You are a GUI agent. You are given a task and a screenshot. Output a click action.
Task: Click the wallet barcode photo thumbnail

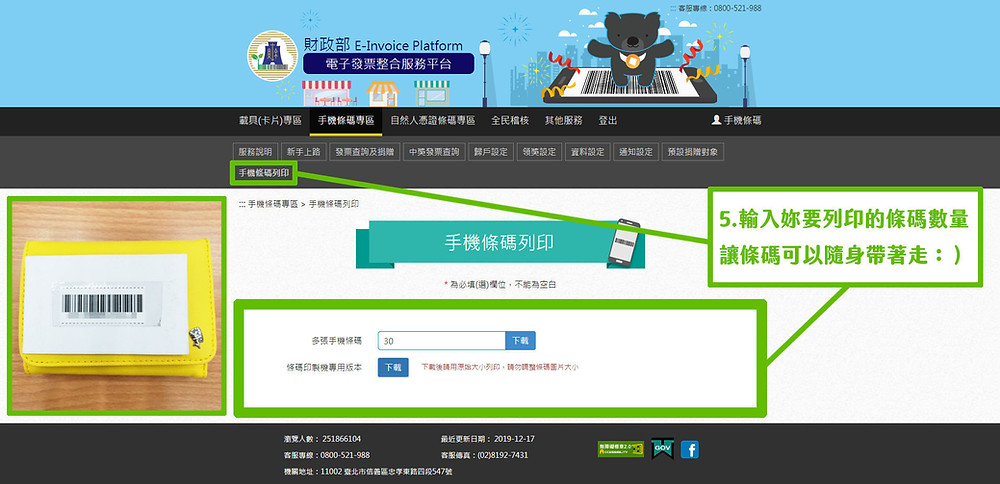[x=117, y=306]
